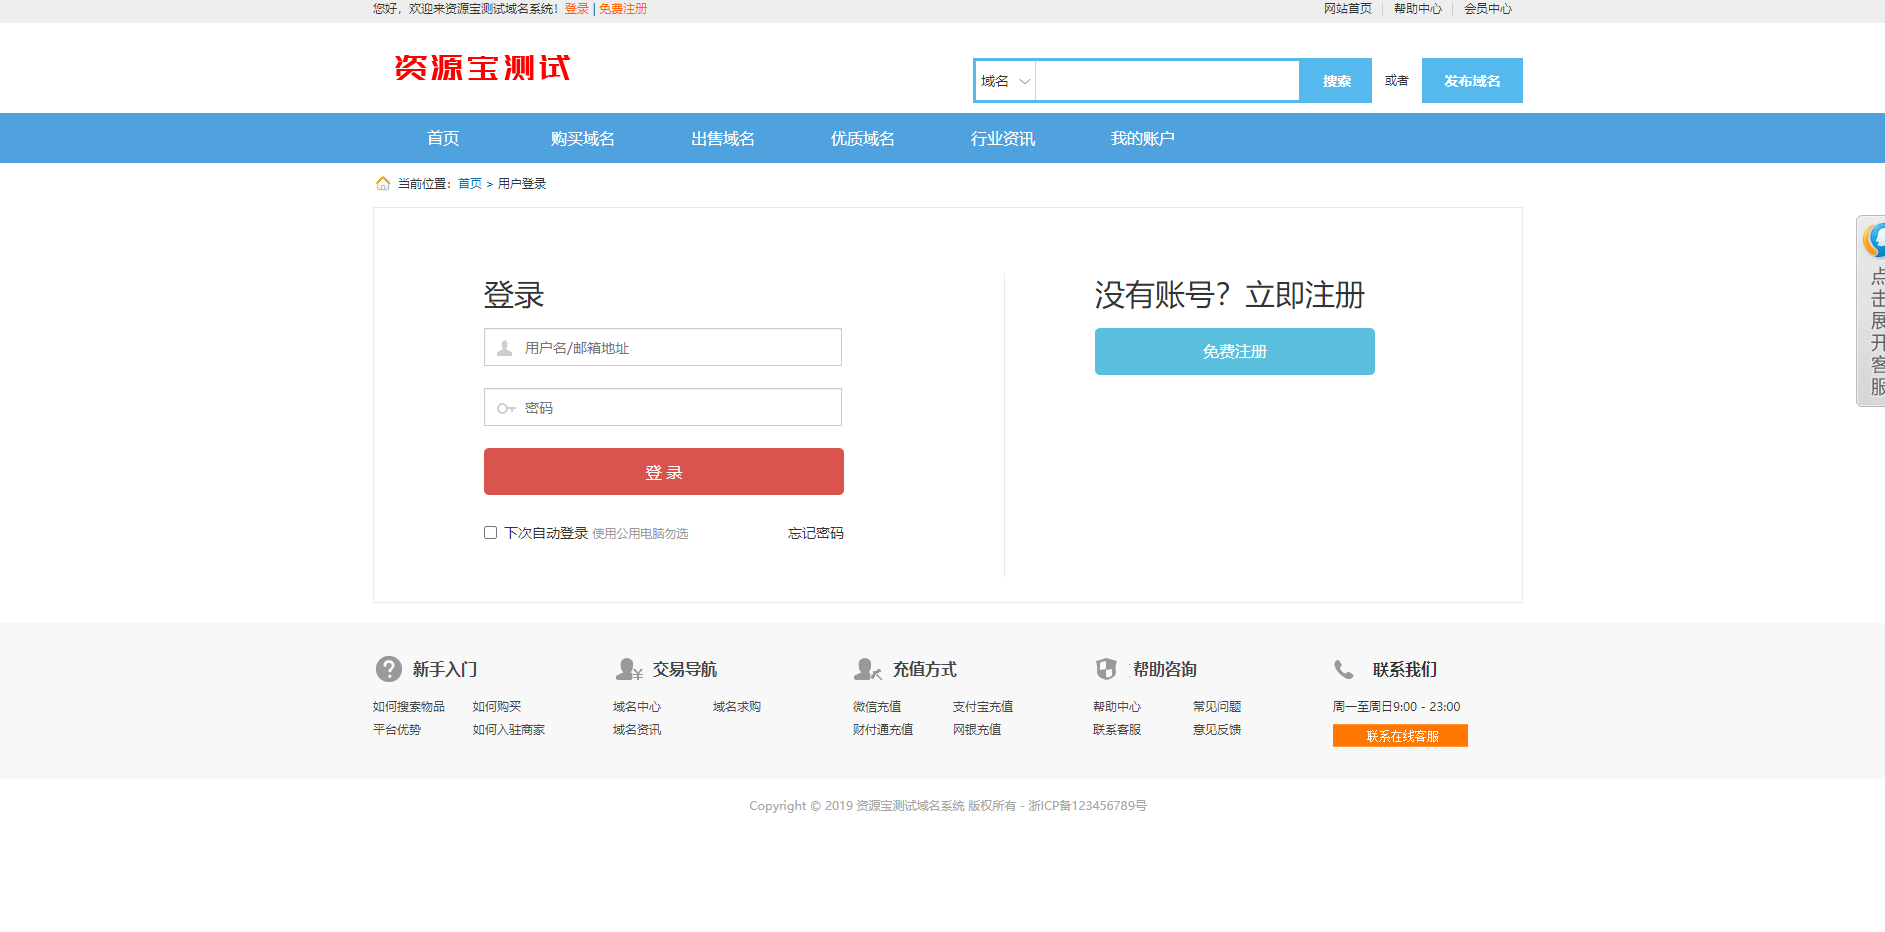Click the 忘记密码 link

[x=815, y=533]
